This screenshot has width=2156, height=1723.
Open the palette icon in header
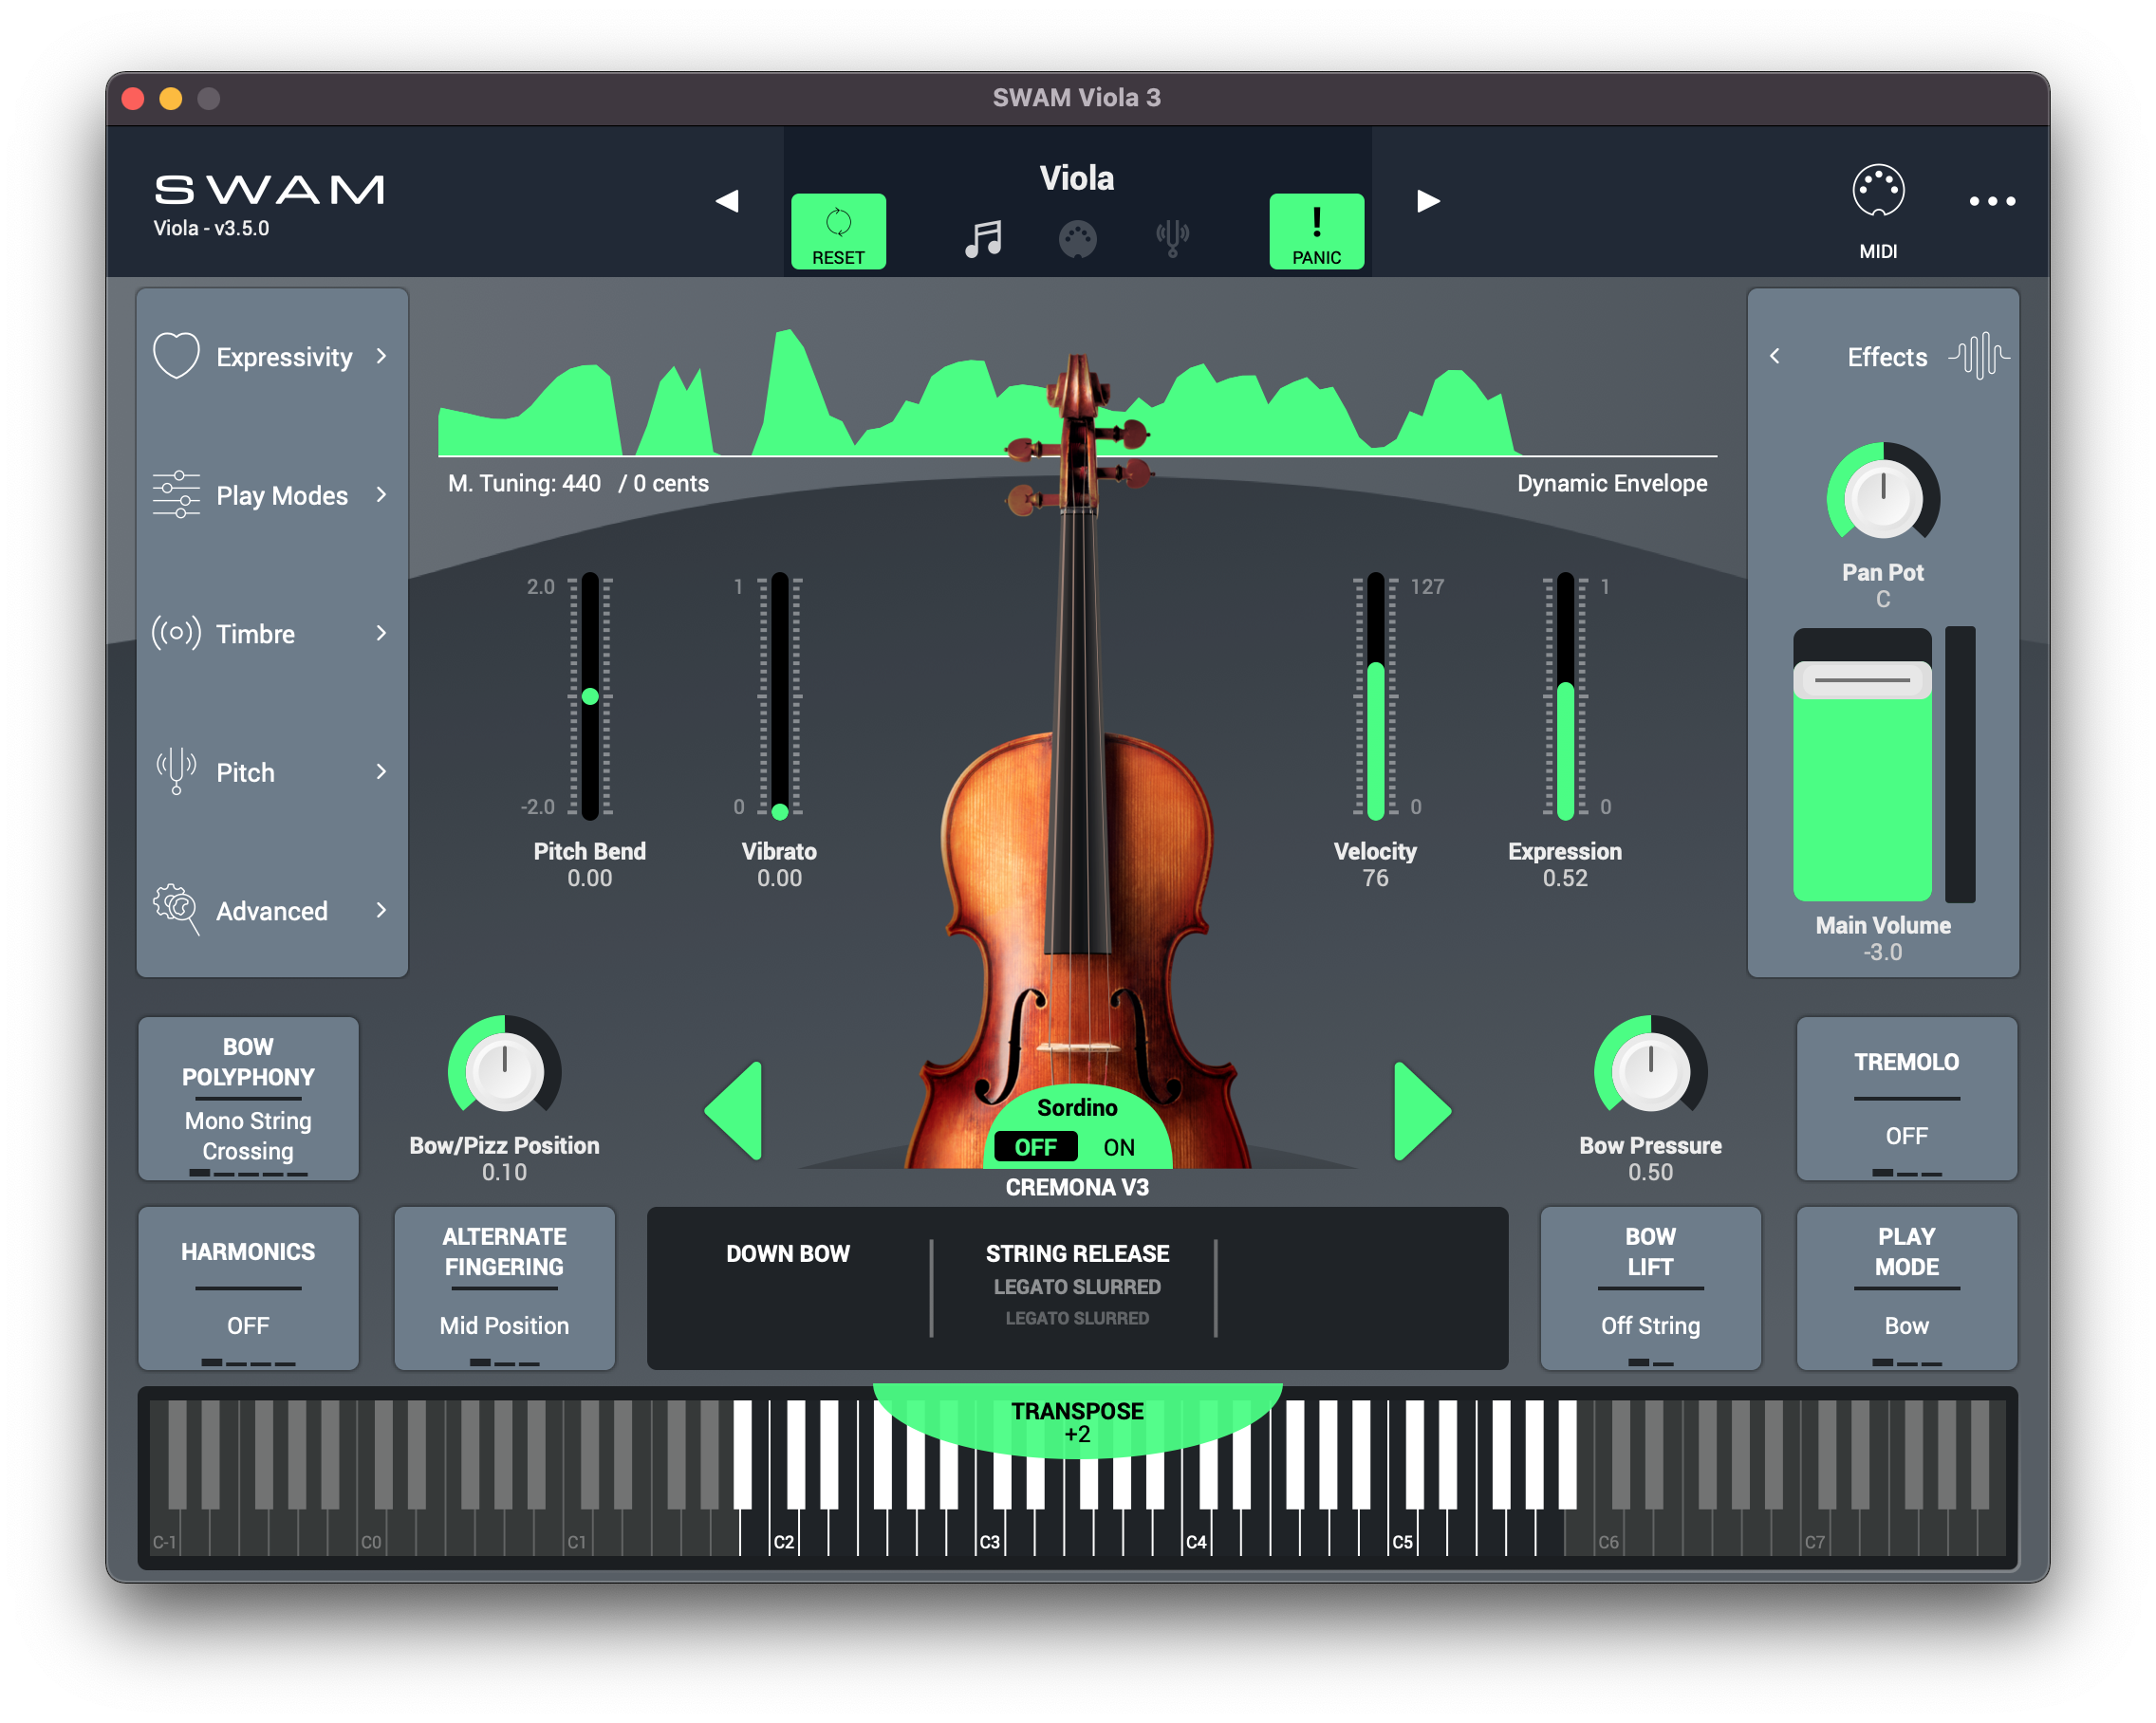[1077, 239]
